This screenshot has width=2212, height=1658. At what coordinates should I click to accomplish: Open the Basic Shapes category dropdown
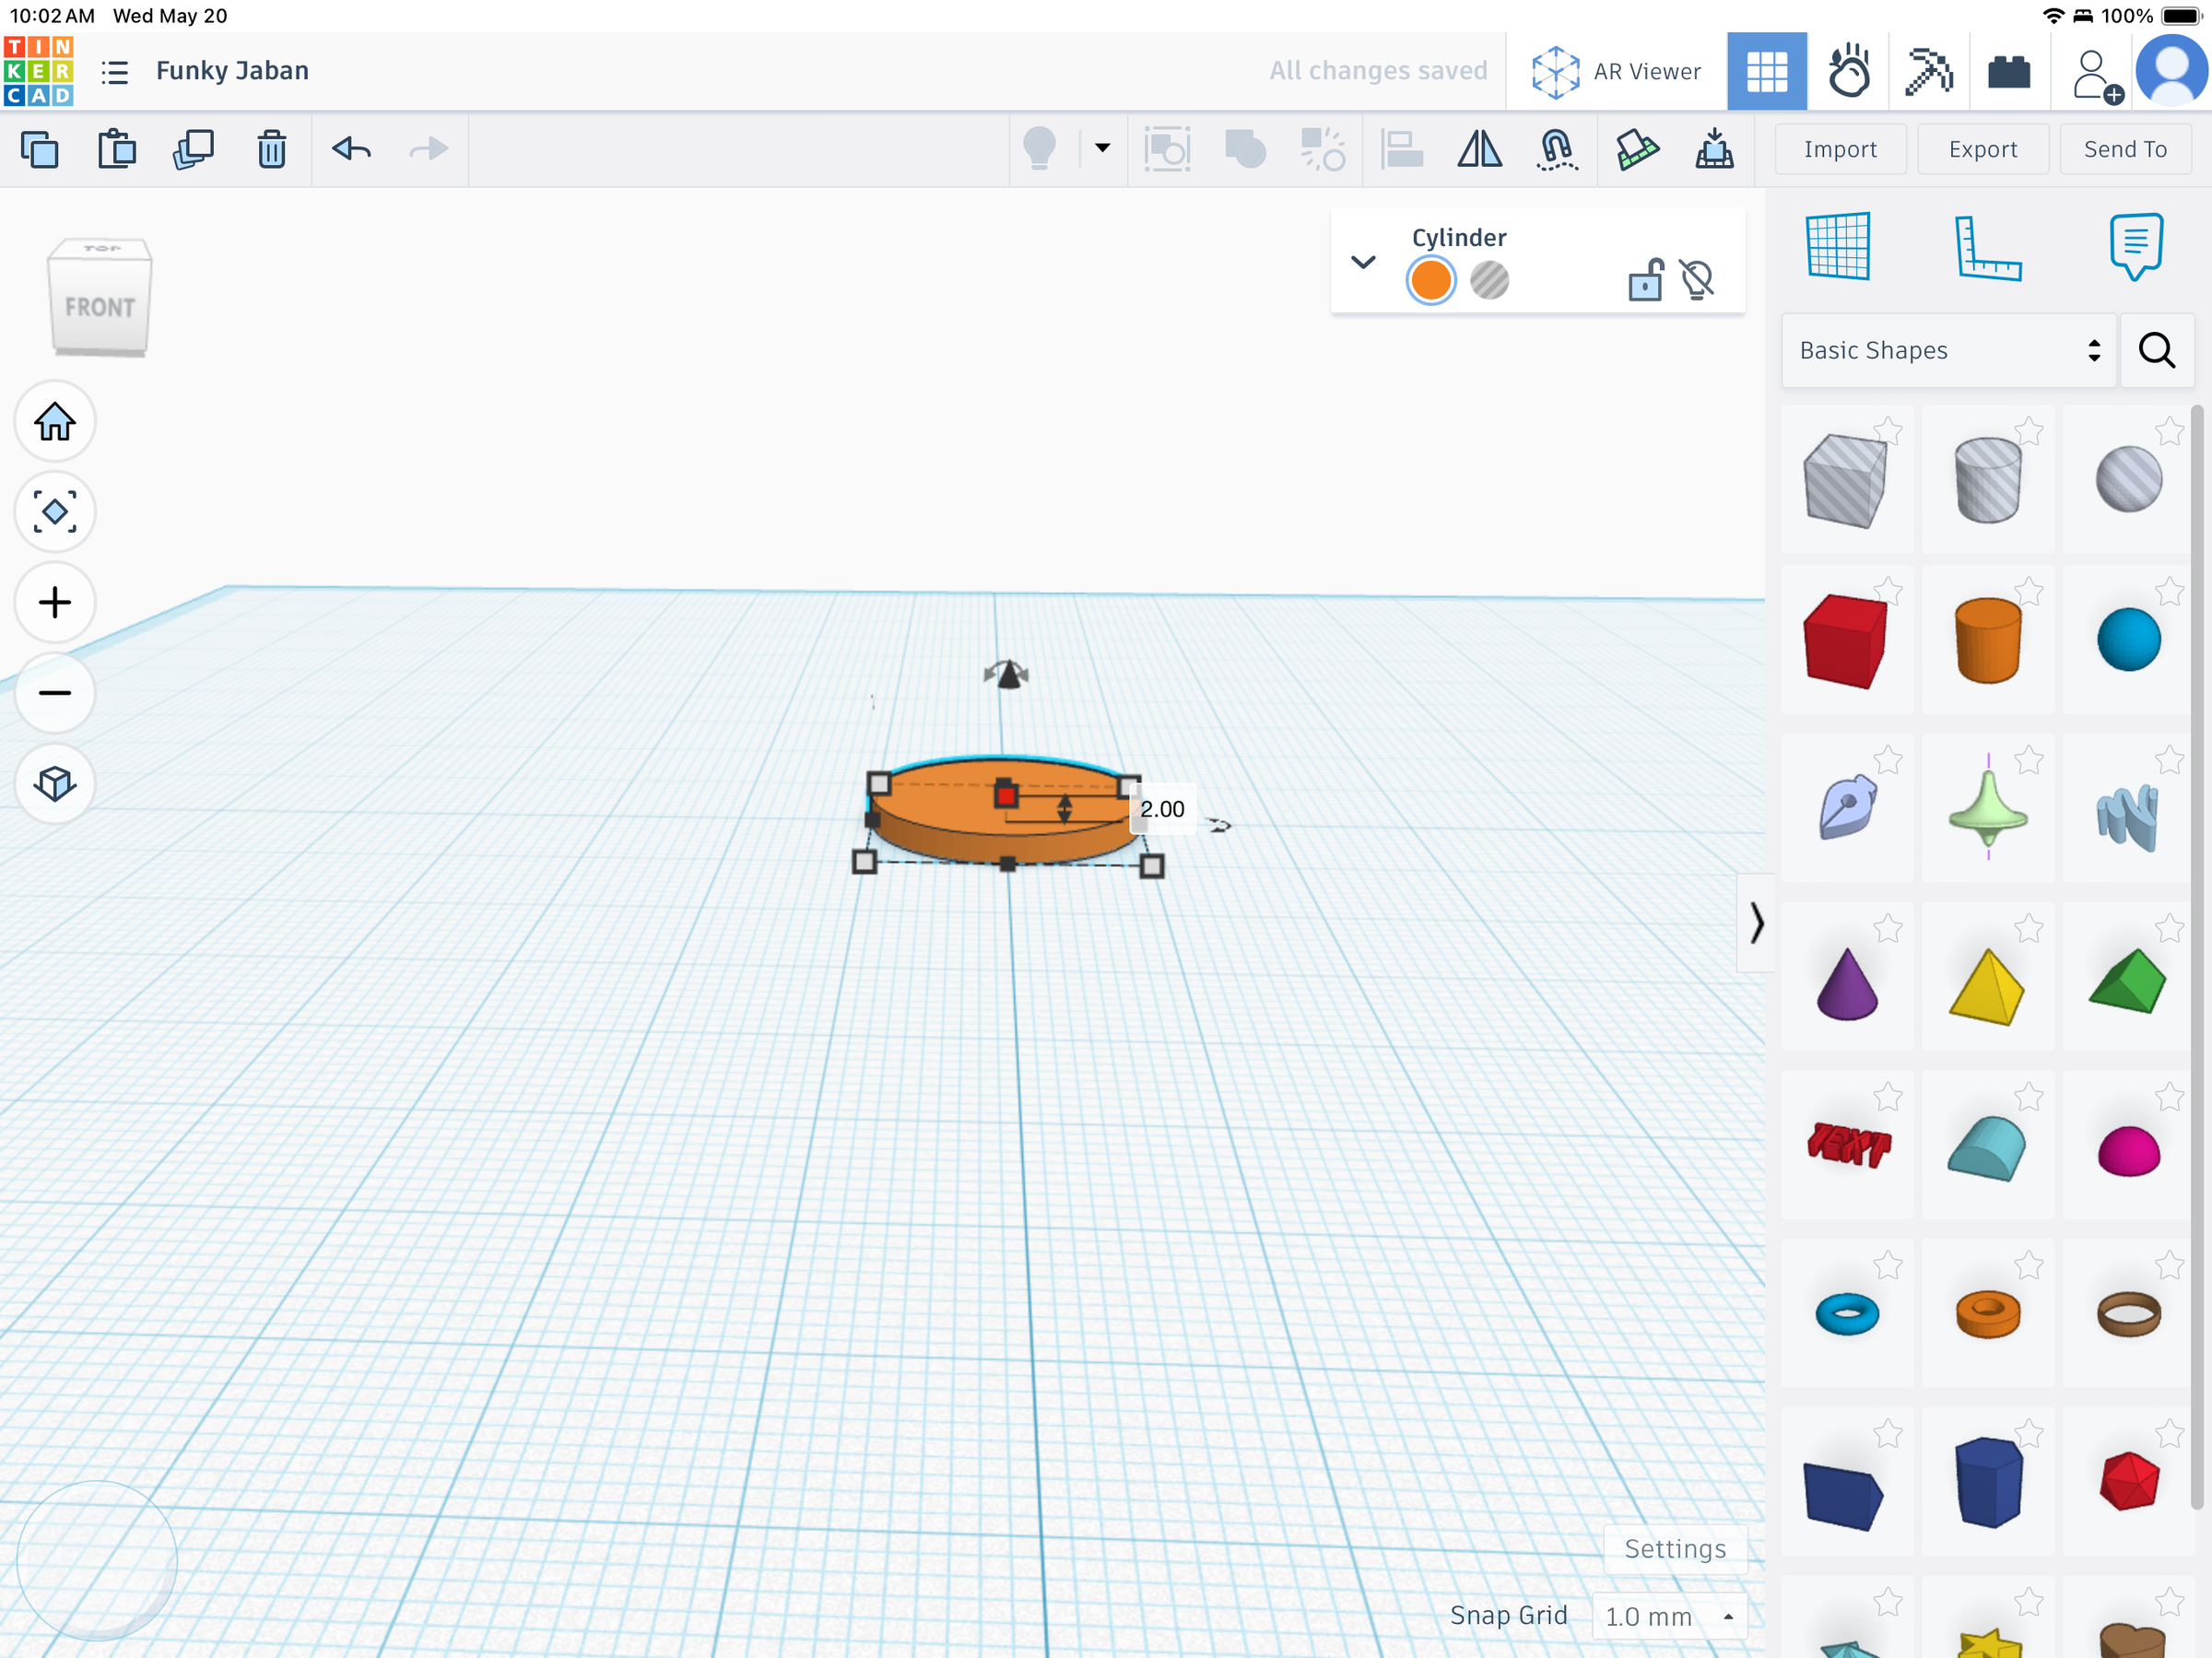1949,350
